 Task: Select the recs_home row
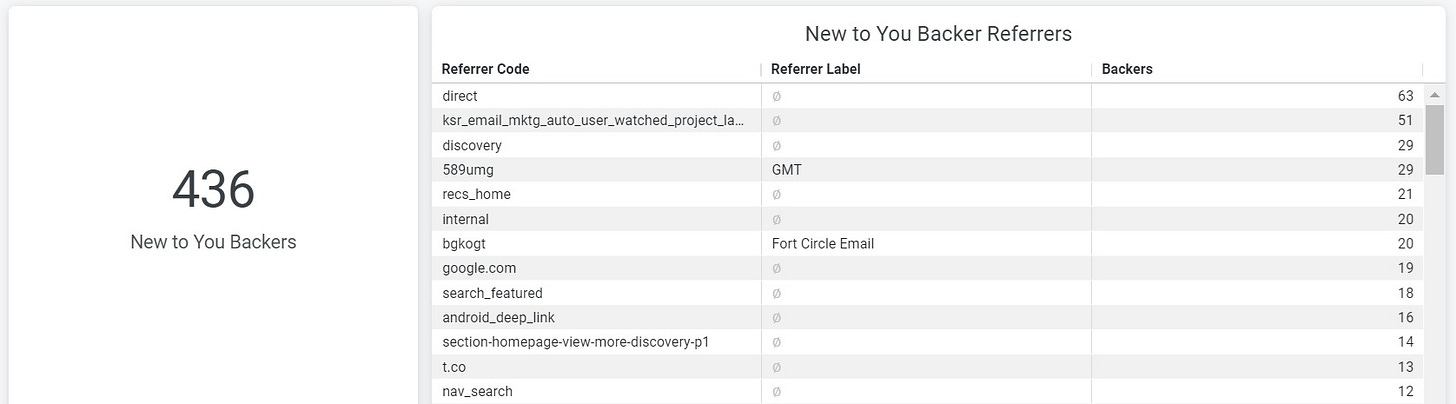click(x=928, y=194)
